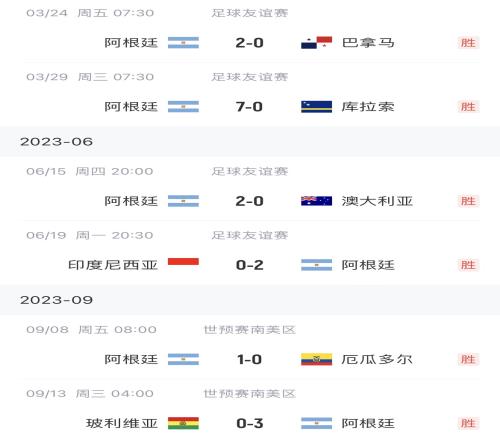500x440 pixels.
Task: Open team 厄瓜多尔 name link
Action: point(377,359)
